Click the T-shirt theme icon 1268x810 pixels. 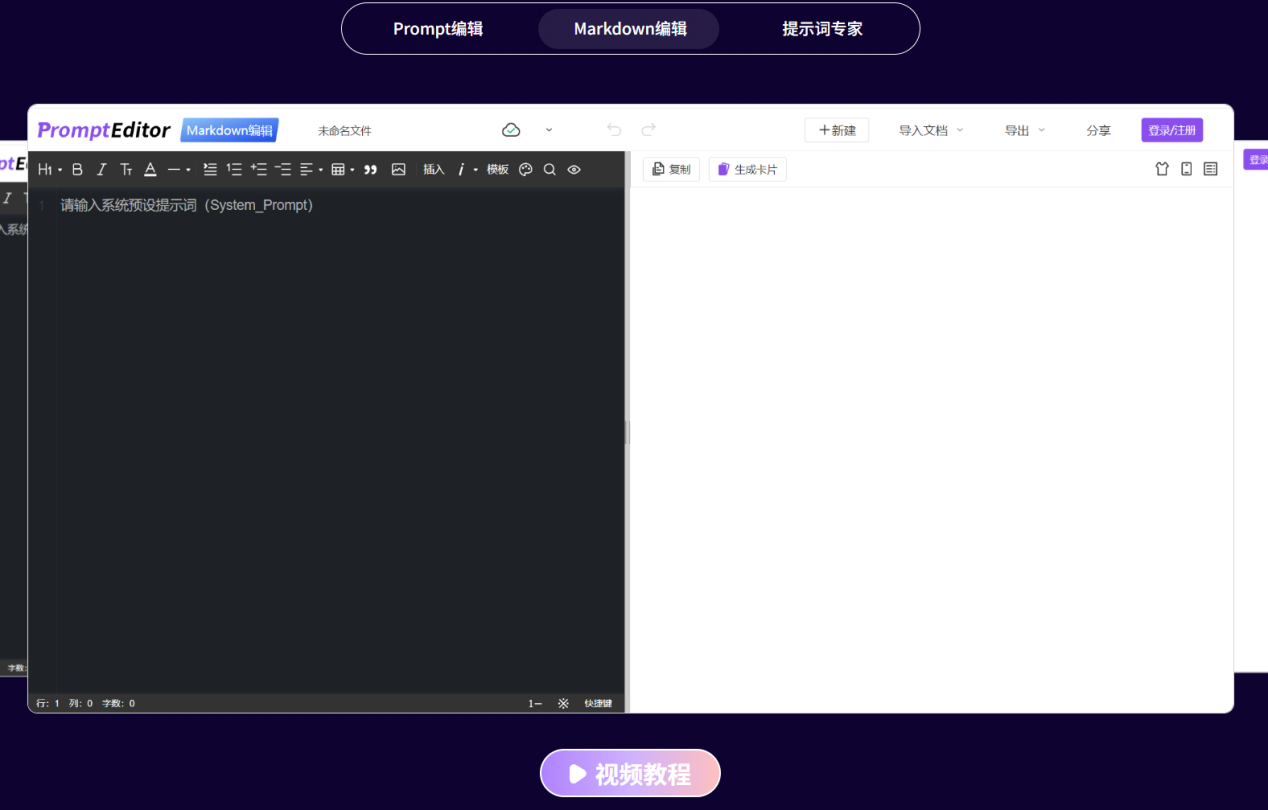tap(1162, 169)
